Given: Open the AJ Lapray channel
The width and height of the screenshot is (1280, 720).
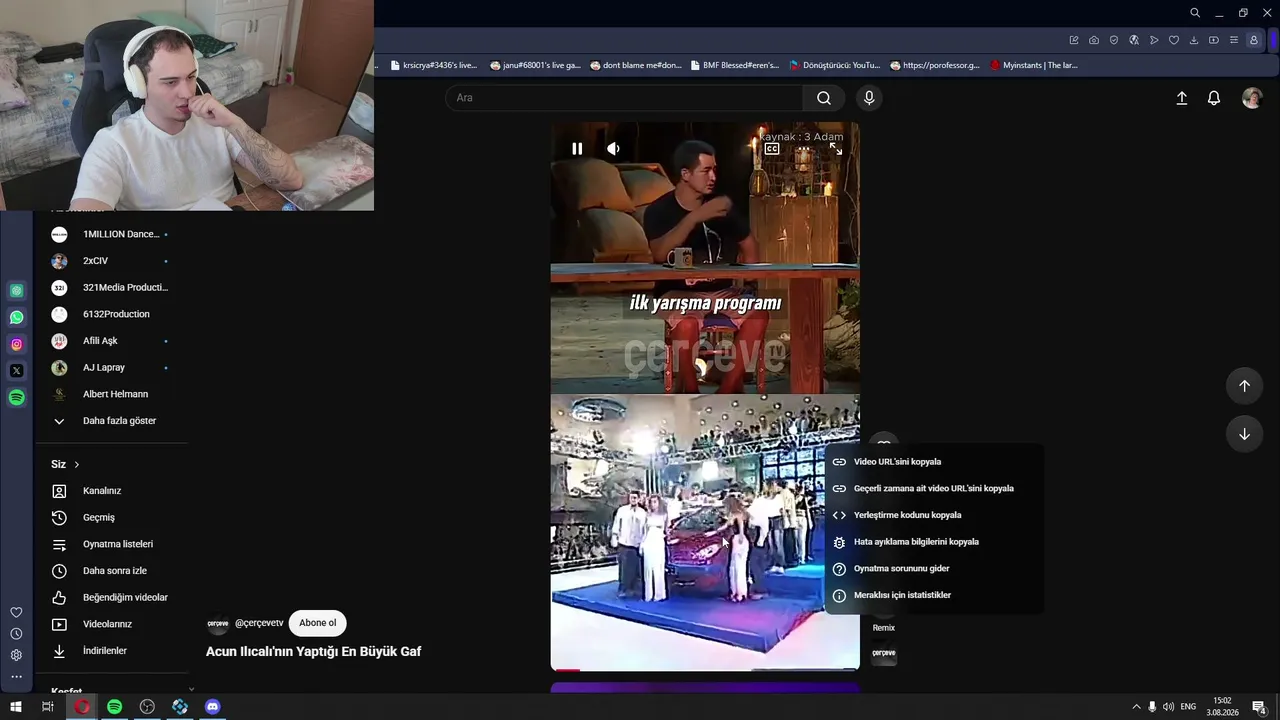Looking at the screenshot, I should coord(112,368).
